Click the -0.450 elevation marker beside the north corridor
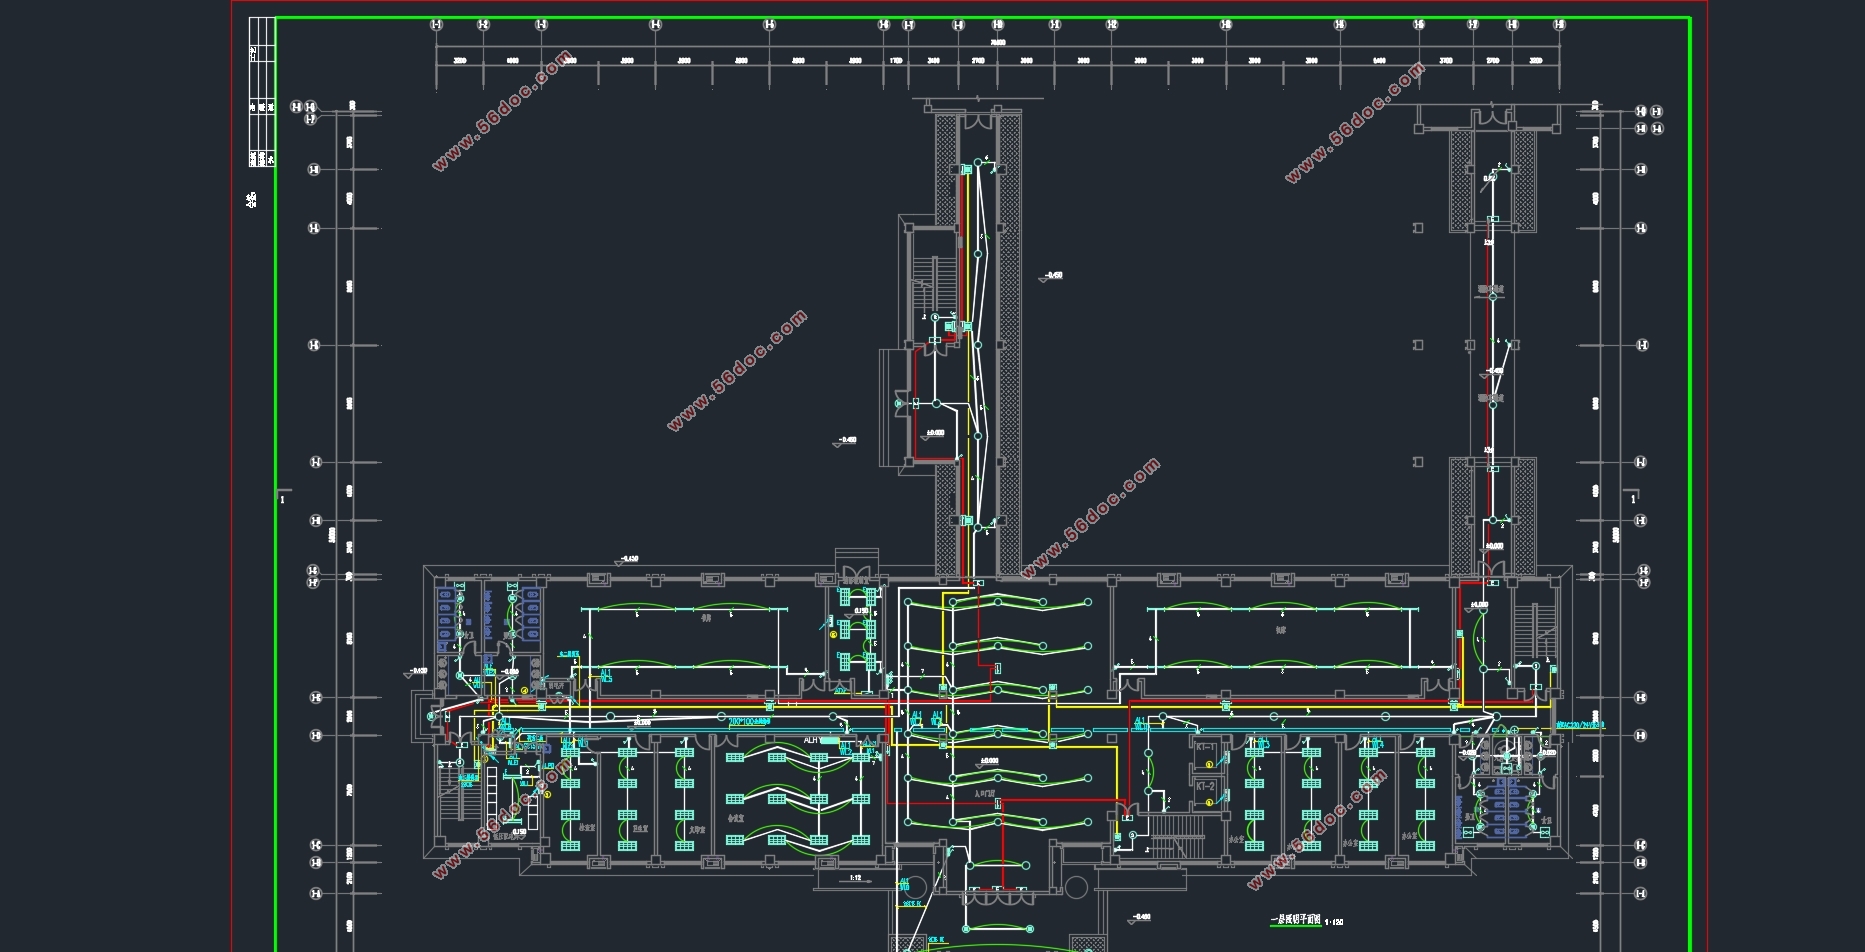1865x952 pixels. coord(1051,276)
